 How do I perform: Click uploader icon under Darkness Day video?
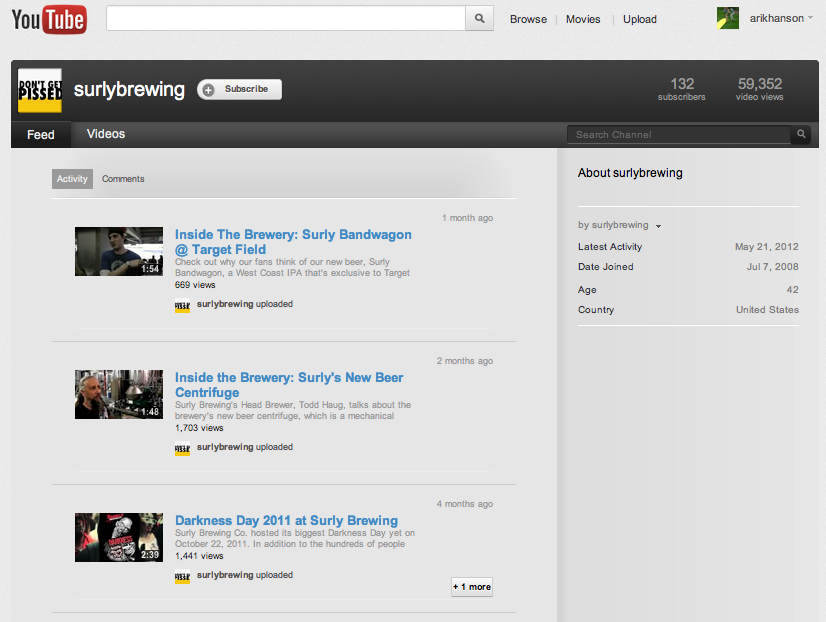click(182, 576)
